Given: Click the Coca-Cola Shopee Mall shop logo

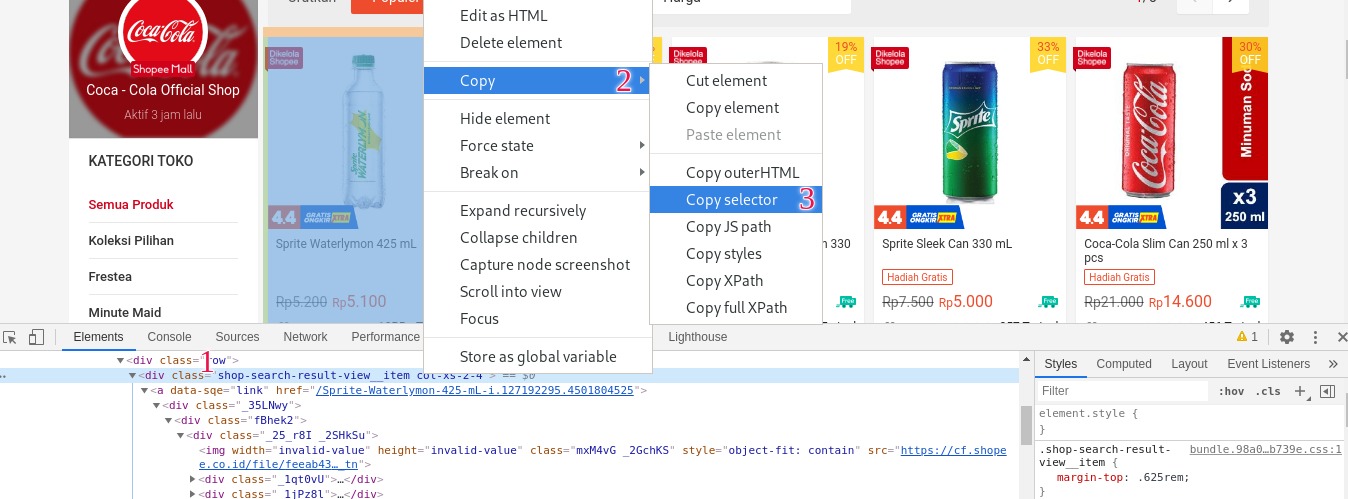Looking at the screenshot, I should [x=162, y=38].
